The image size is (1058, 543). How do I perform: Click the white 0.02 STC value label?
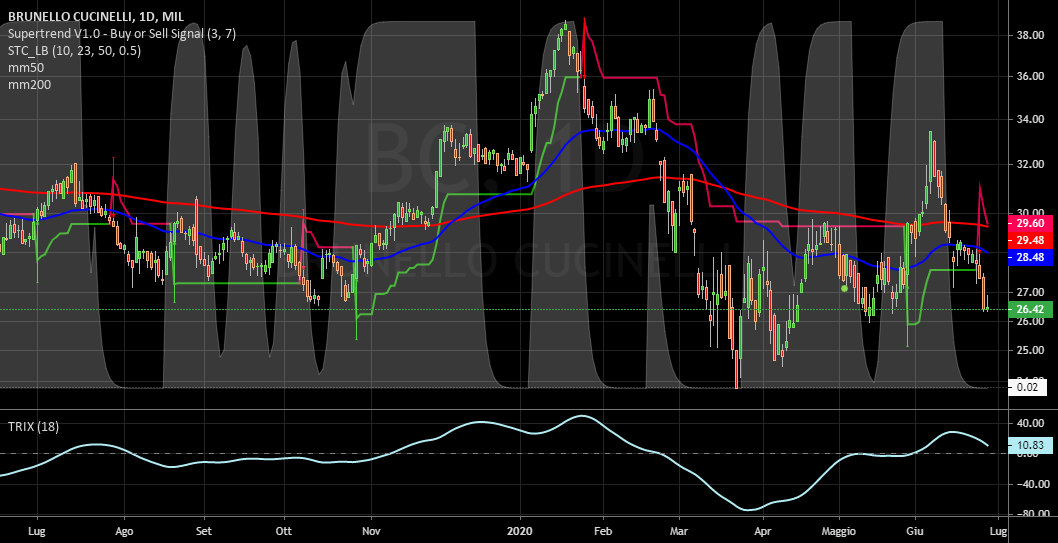1030,388
